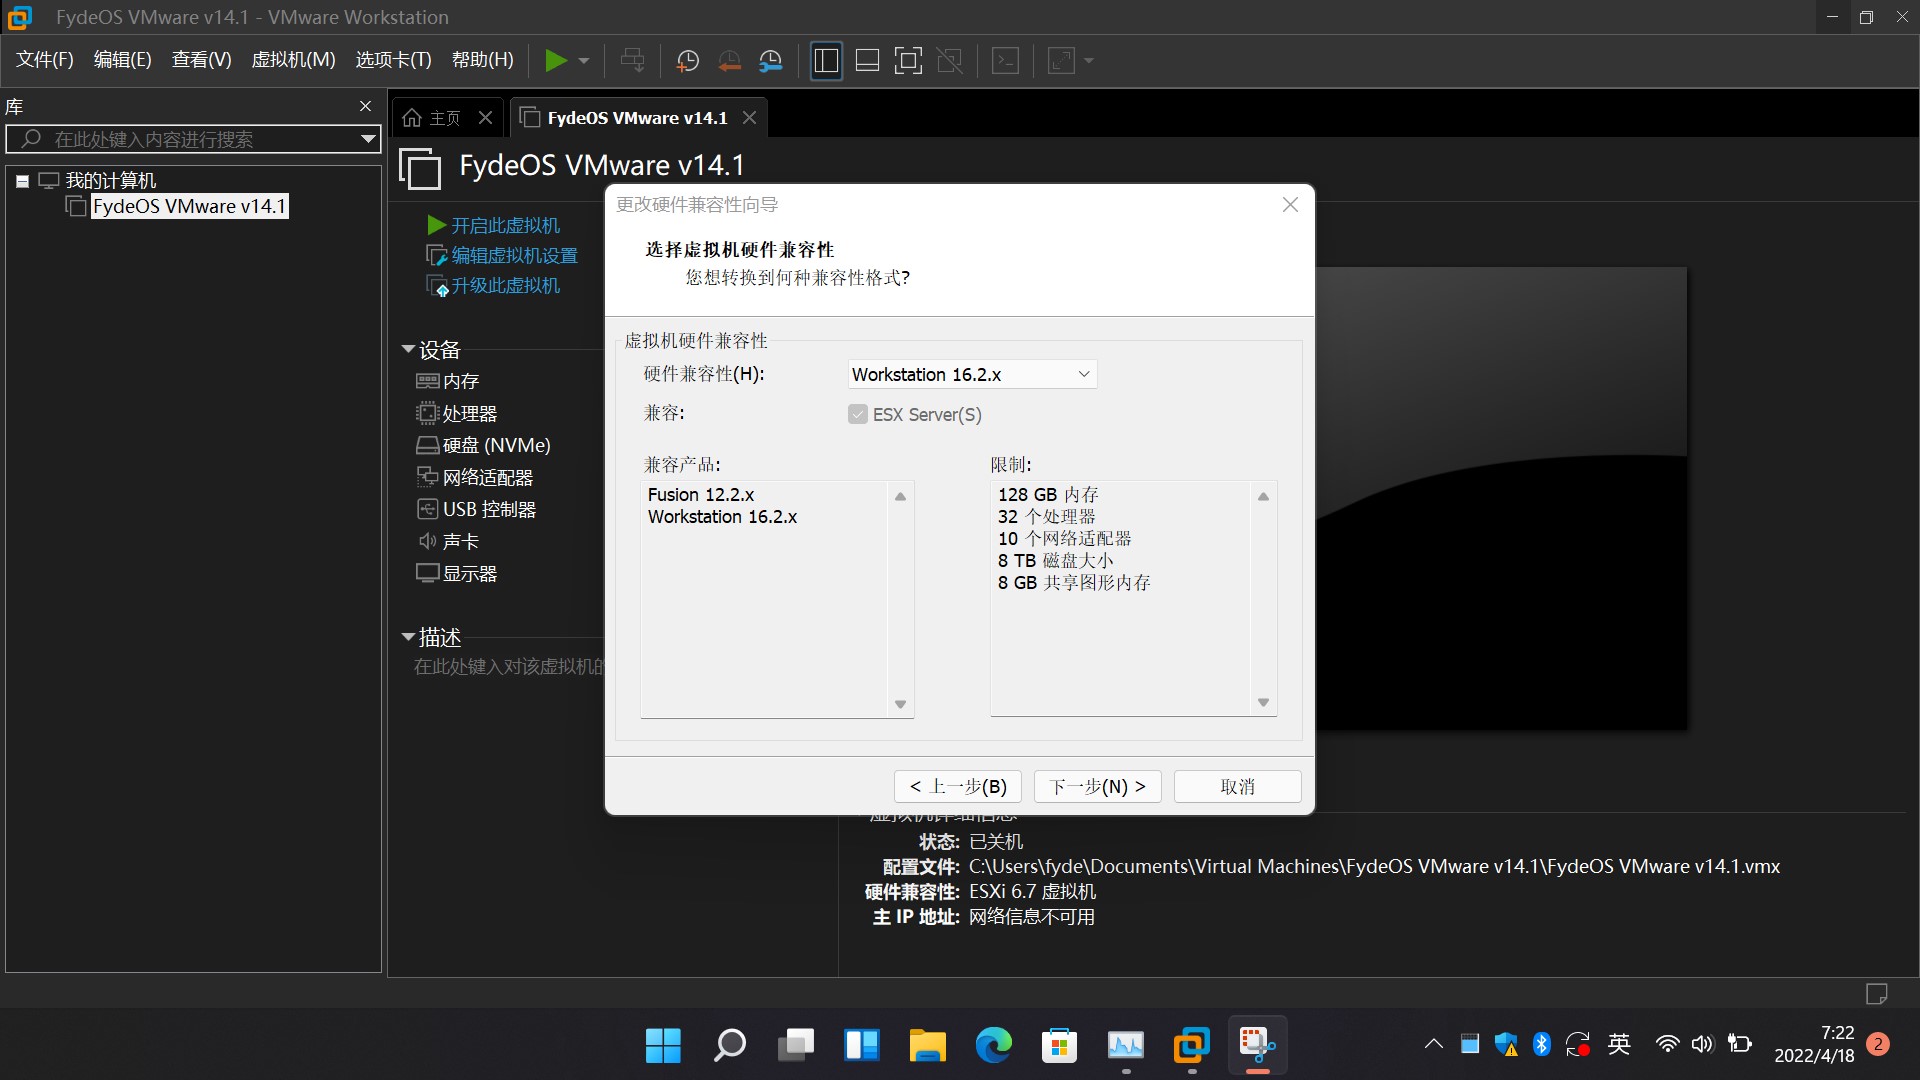Click down arrow of 兼容产品 list scrollbar

point(900,704)
